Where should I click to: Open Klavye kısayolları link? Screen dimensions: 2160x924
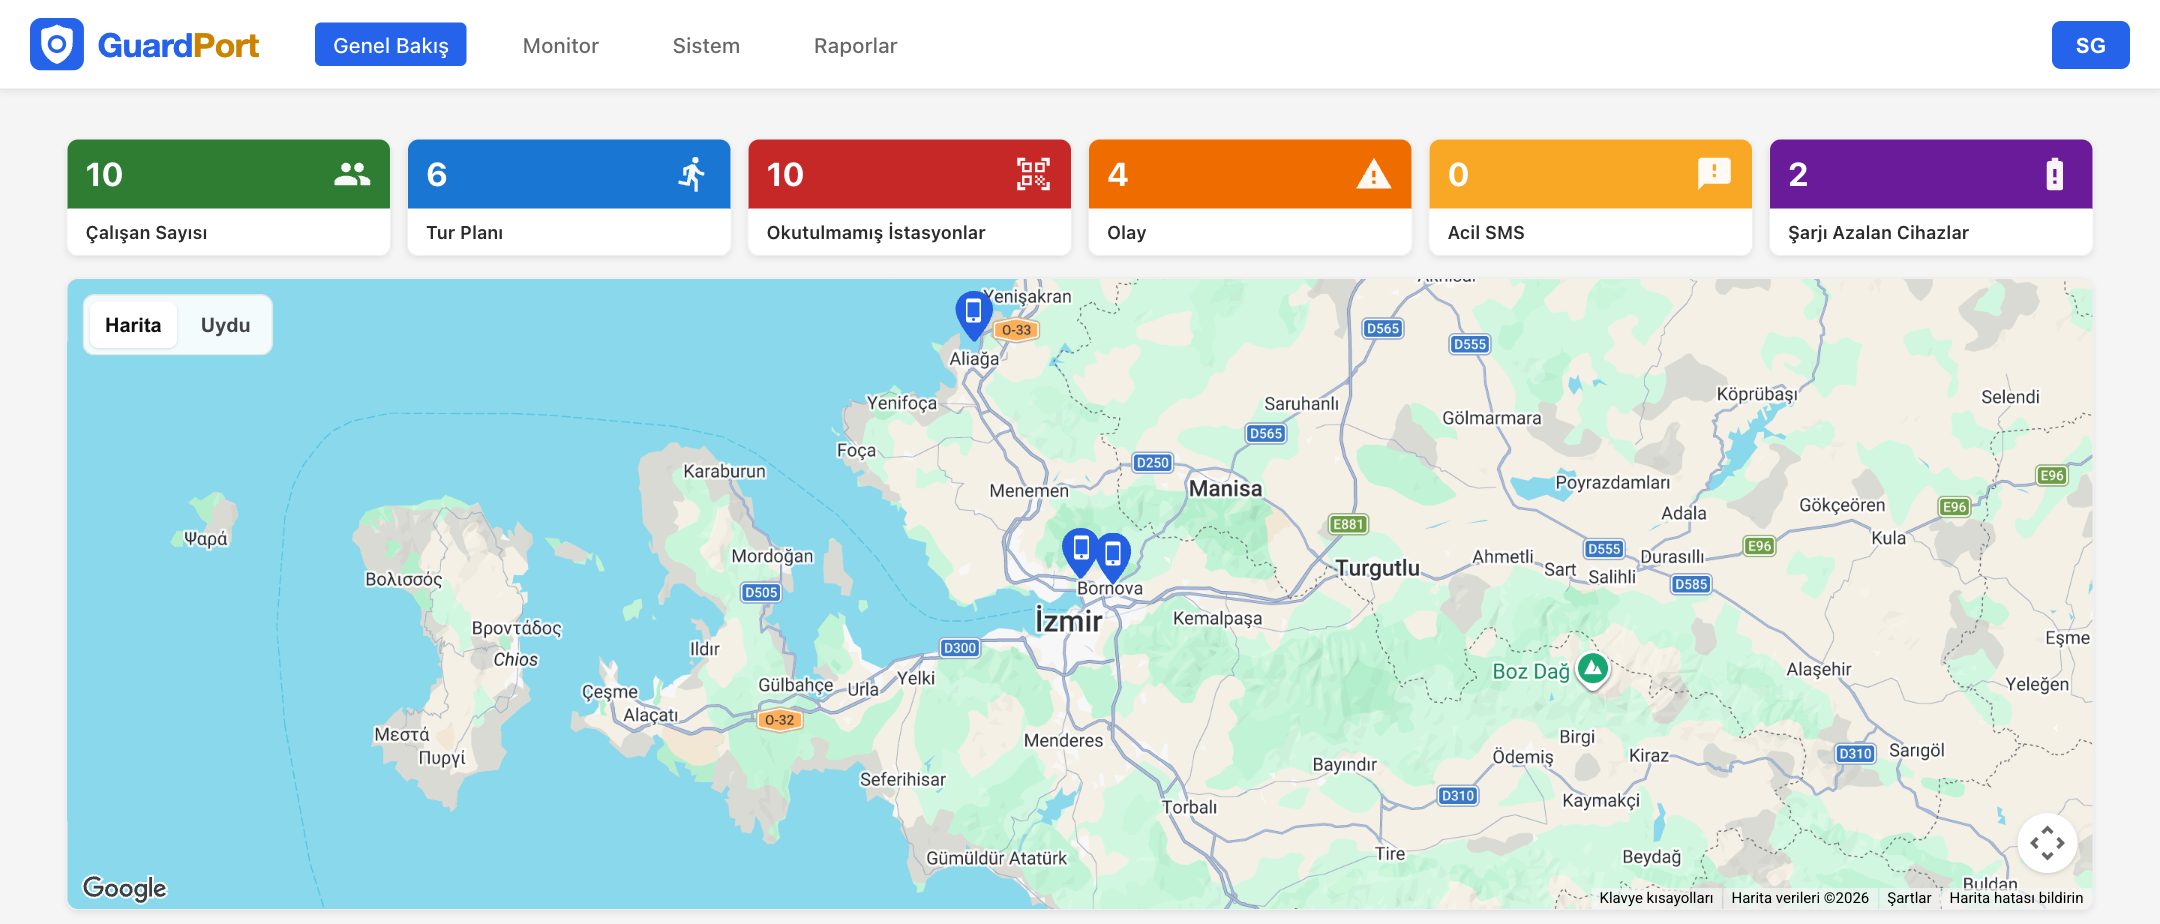point(1656,898)
